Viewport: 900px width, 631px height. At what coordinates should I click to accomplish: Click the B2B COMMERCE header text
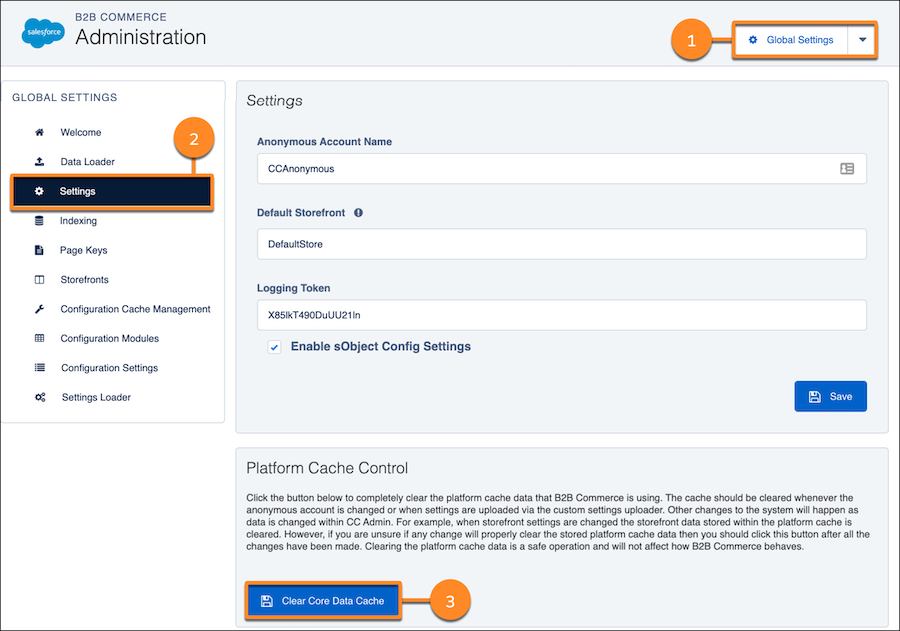point(121,17)
